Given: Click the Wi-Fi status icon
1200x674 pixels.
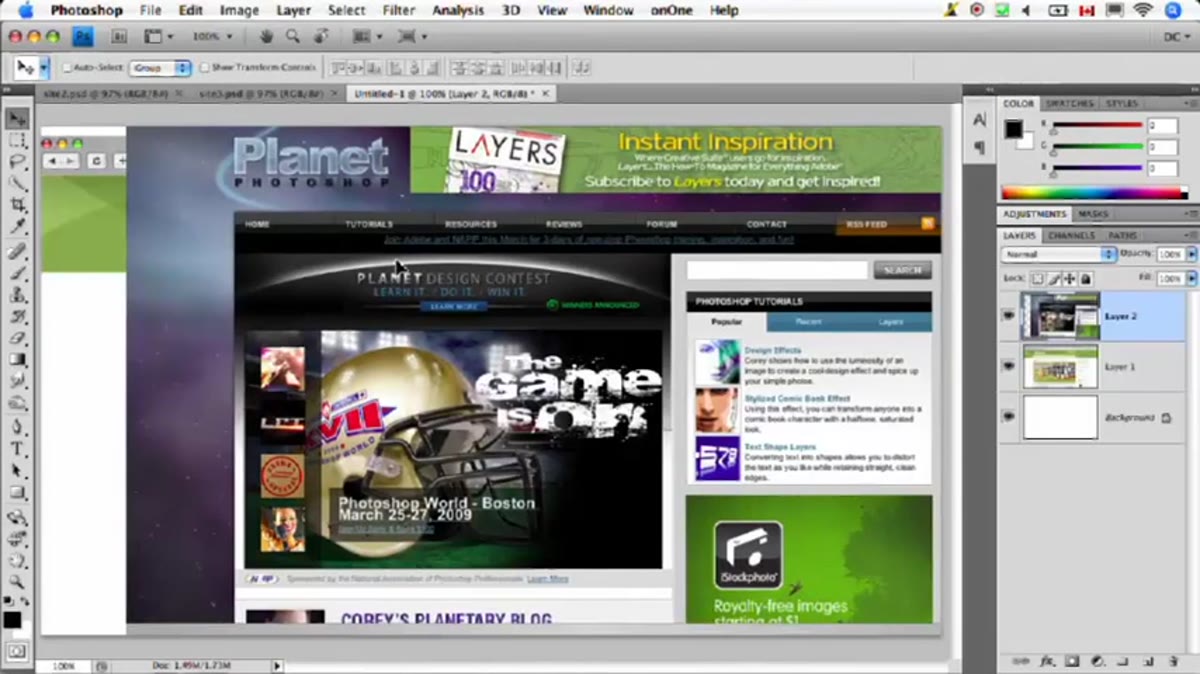Looking at the screenshot, I should (x=1142, y=11).
